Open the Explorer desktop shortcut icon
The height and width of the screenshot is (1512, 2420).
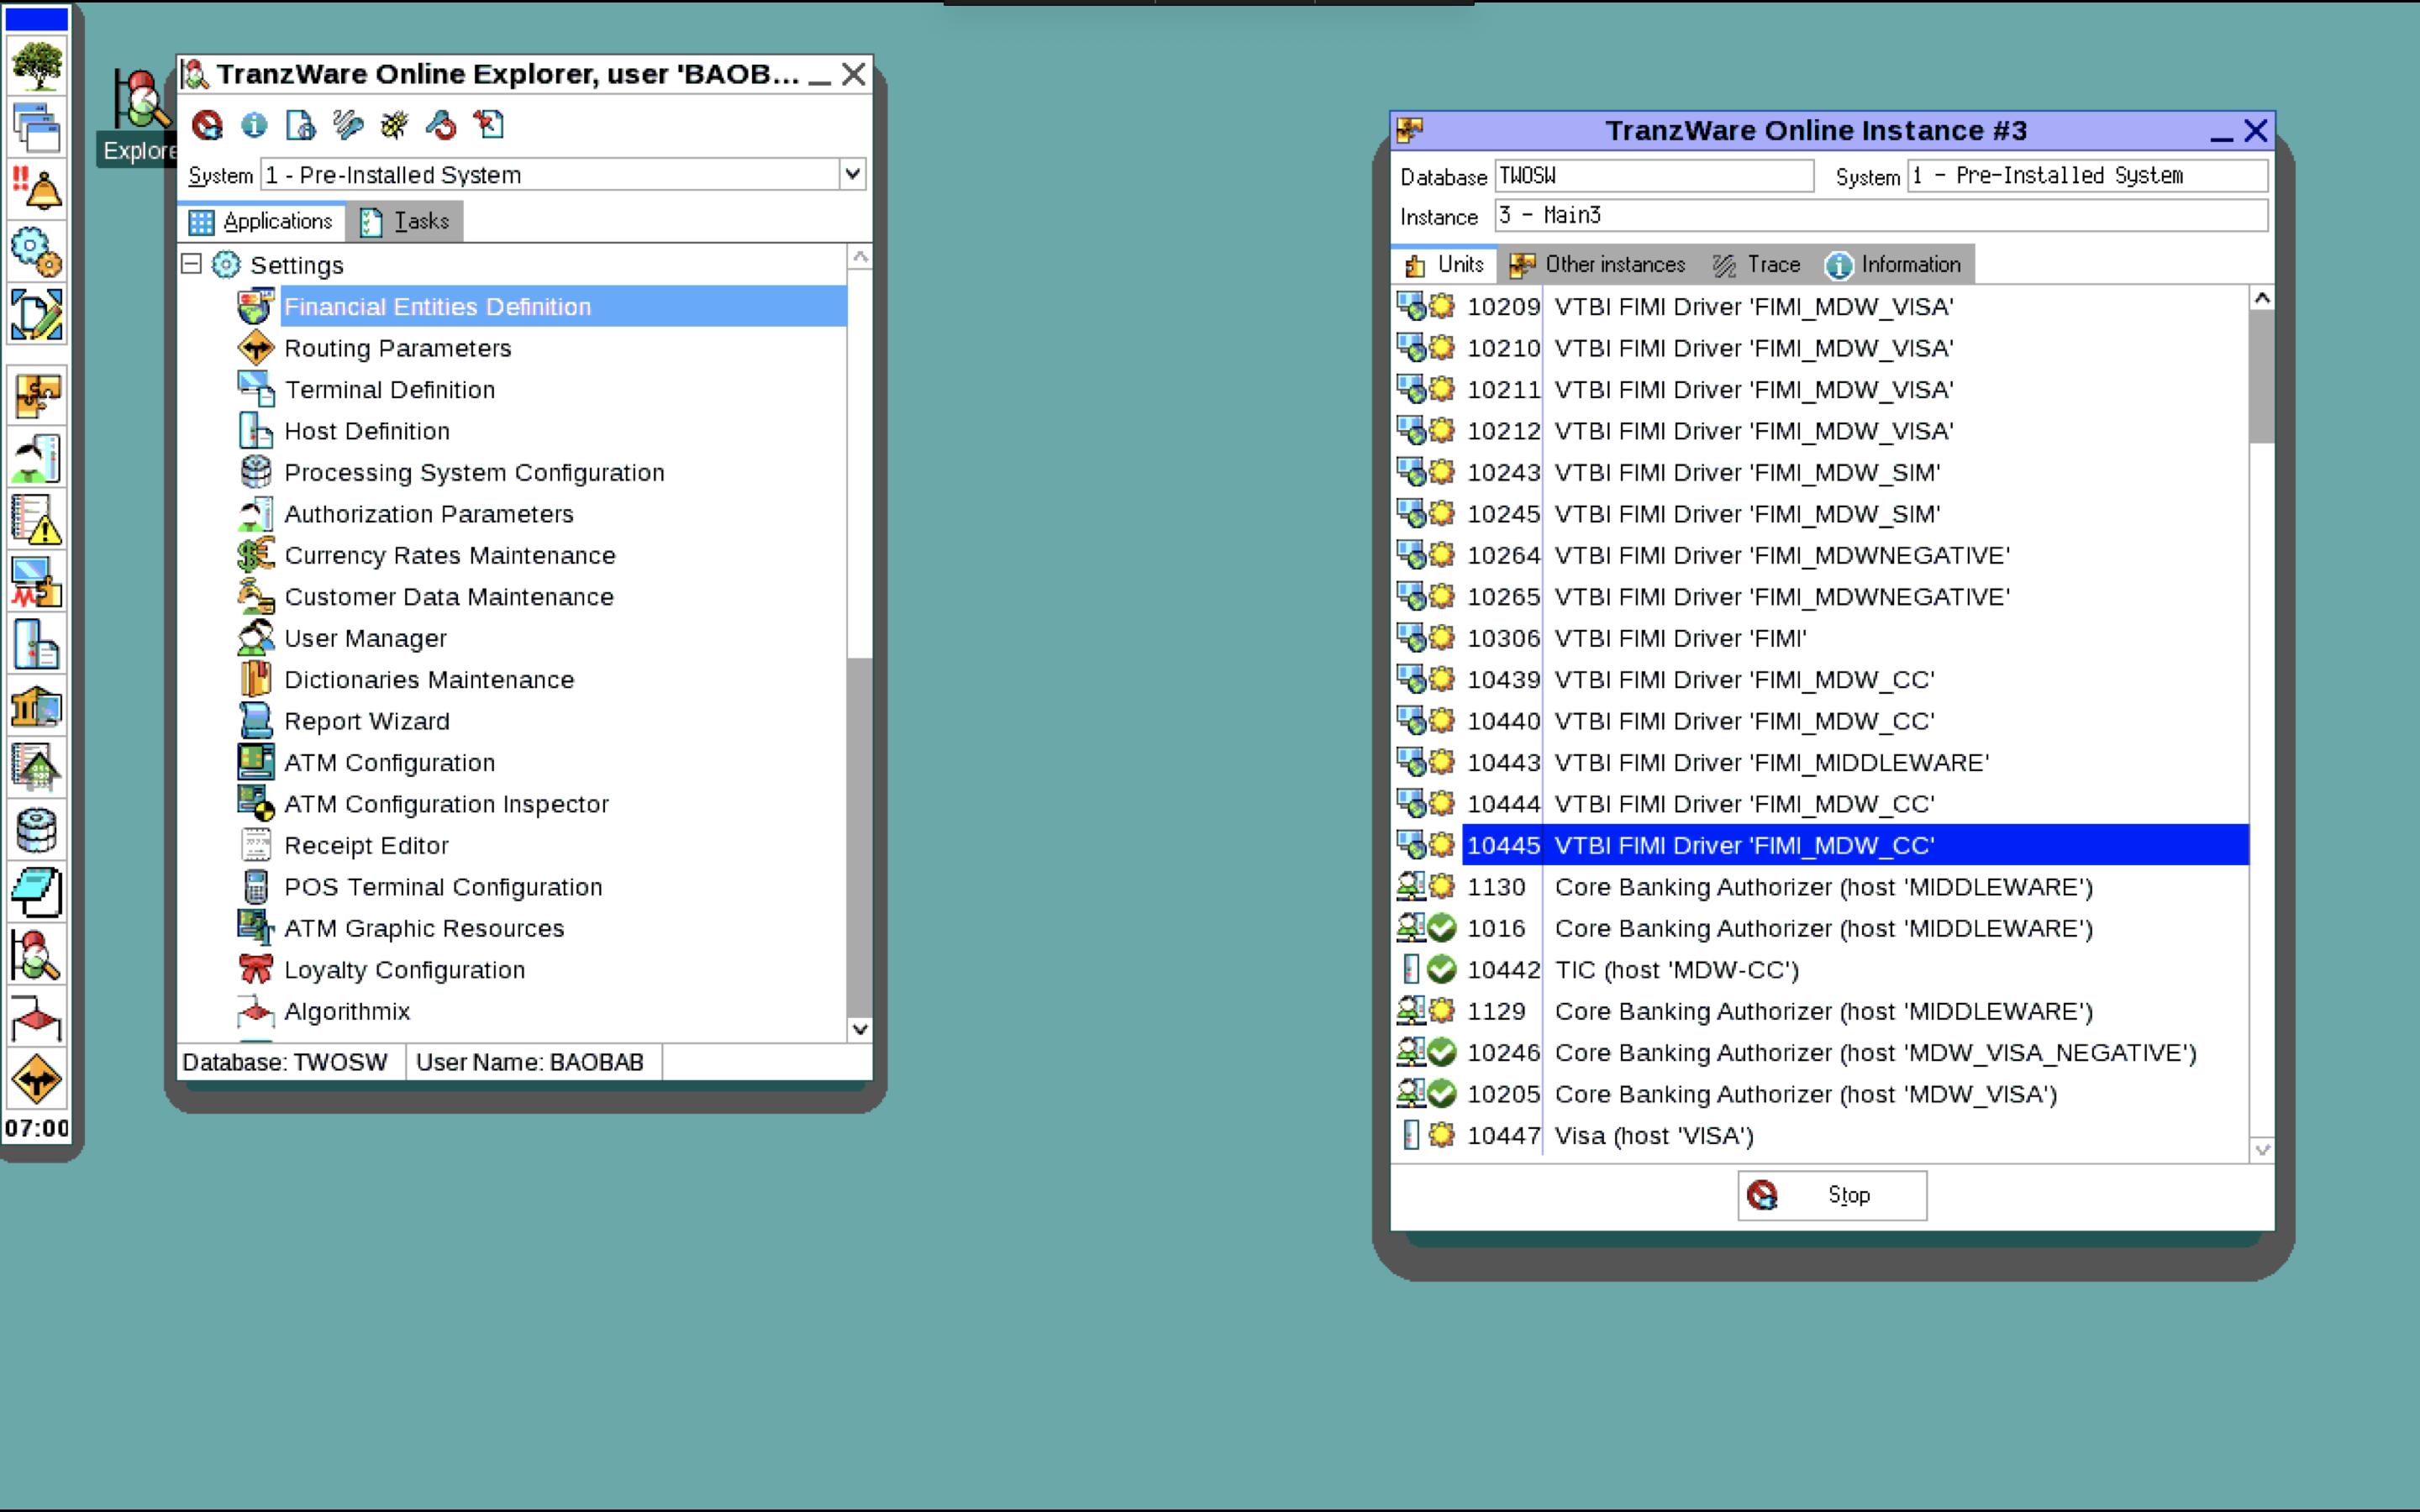pyautogui.click(x=140, y=100)
